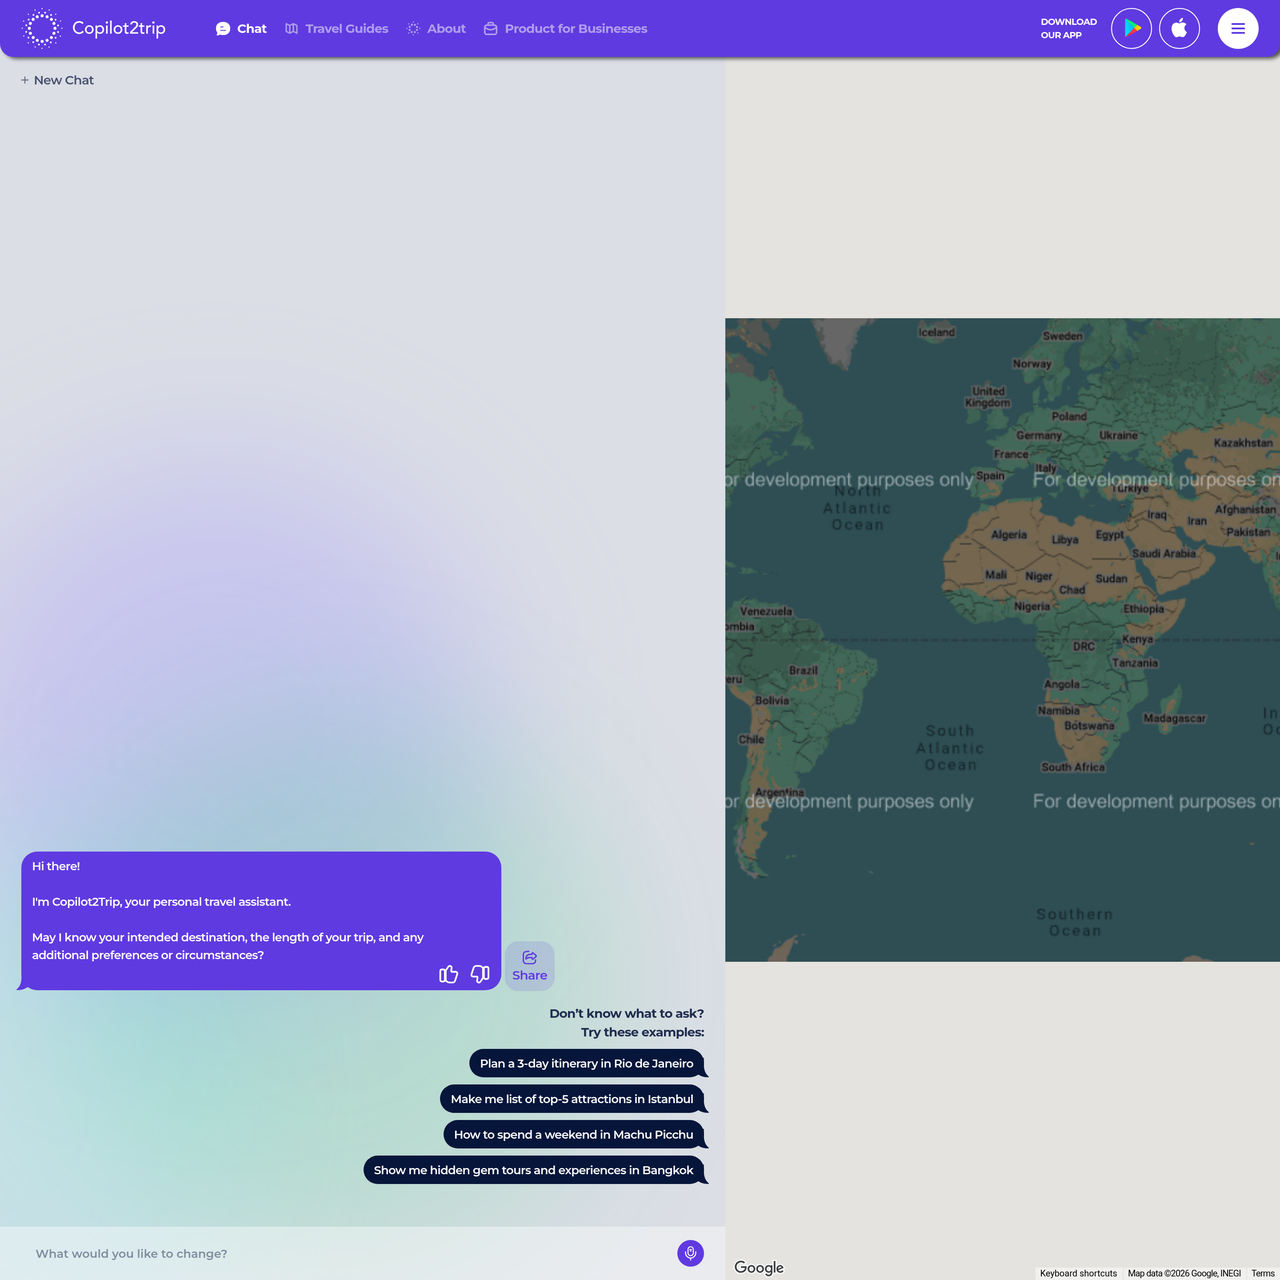Click the Saudi Arabia map label

[x=1164, y=553]
